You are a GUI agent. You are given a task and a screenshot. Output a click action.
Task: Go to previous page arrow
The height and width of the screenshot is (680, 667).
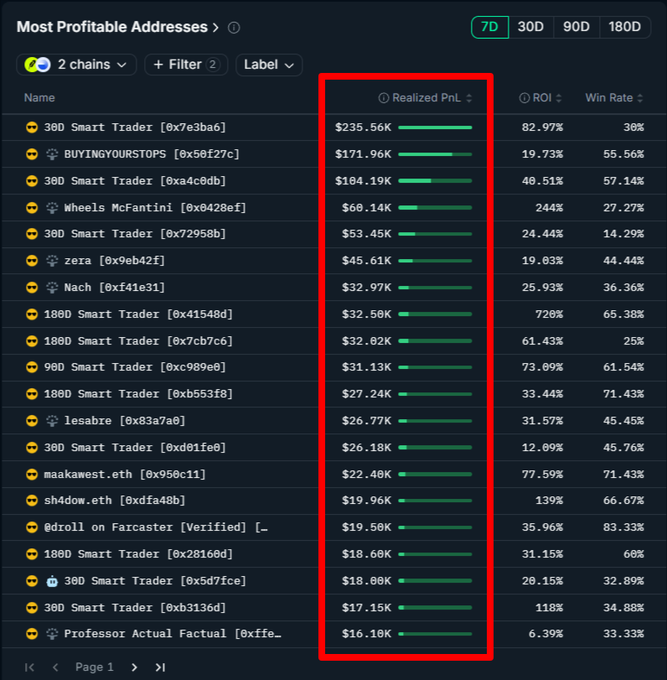(55, 667)
